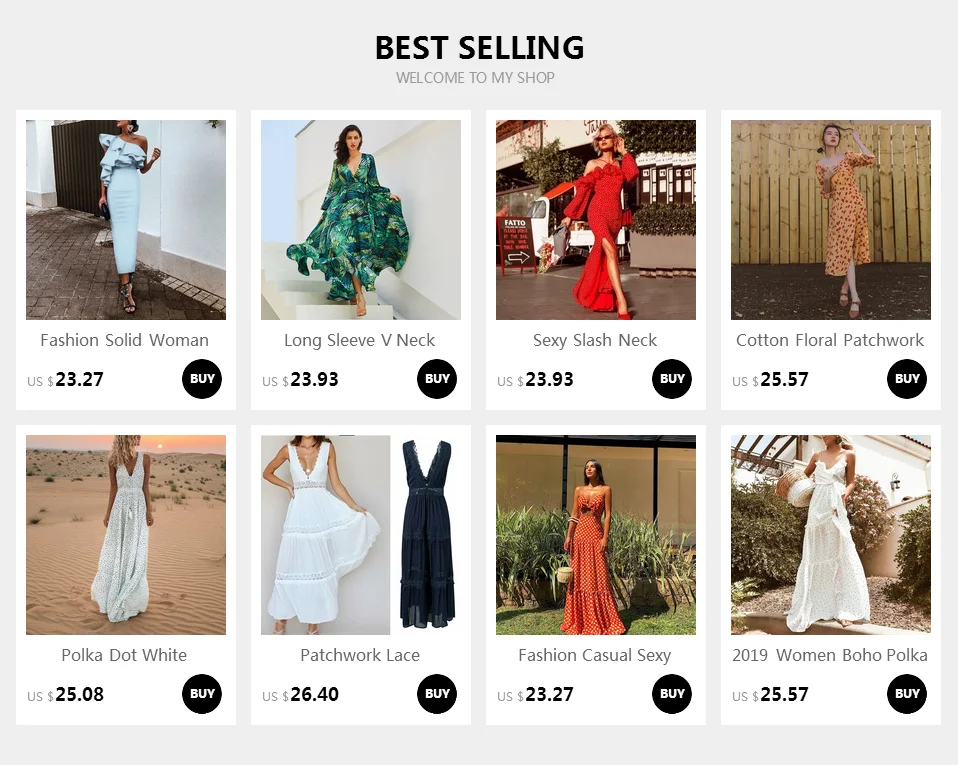Open the light blue ruffle dress photo
The image size is (958, 765).
126,220
